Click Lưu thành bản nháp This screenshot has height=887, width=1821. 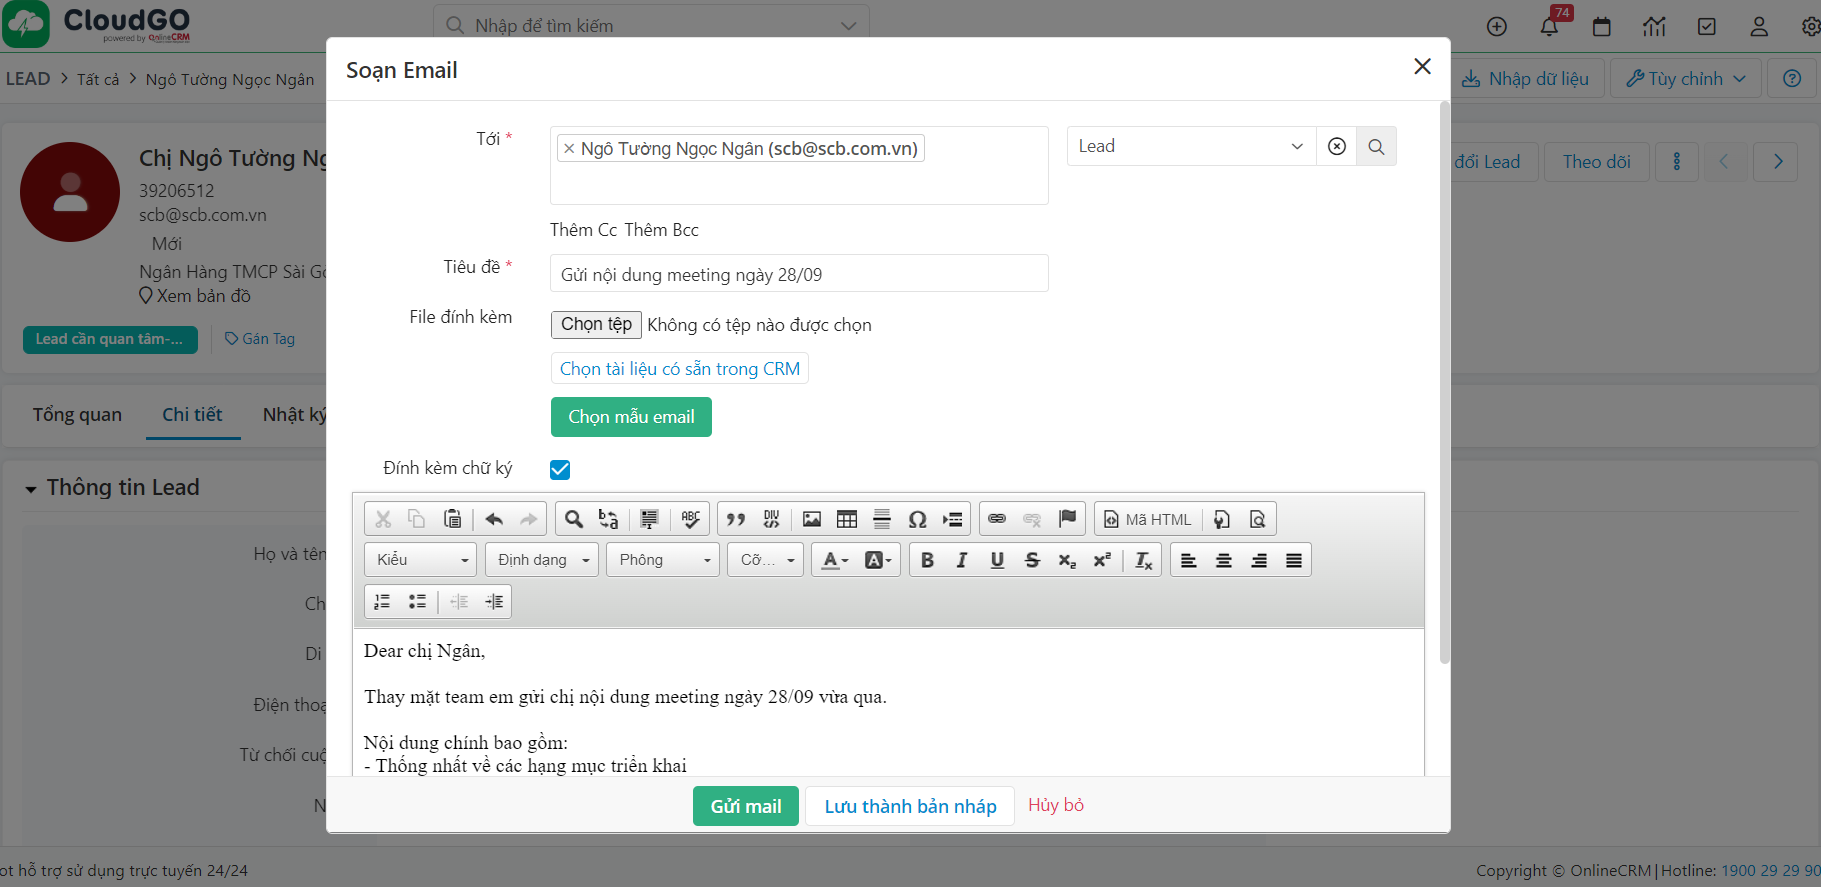(910, 806)
